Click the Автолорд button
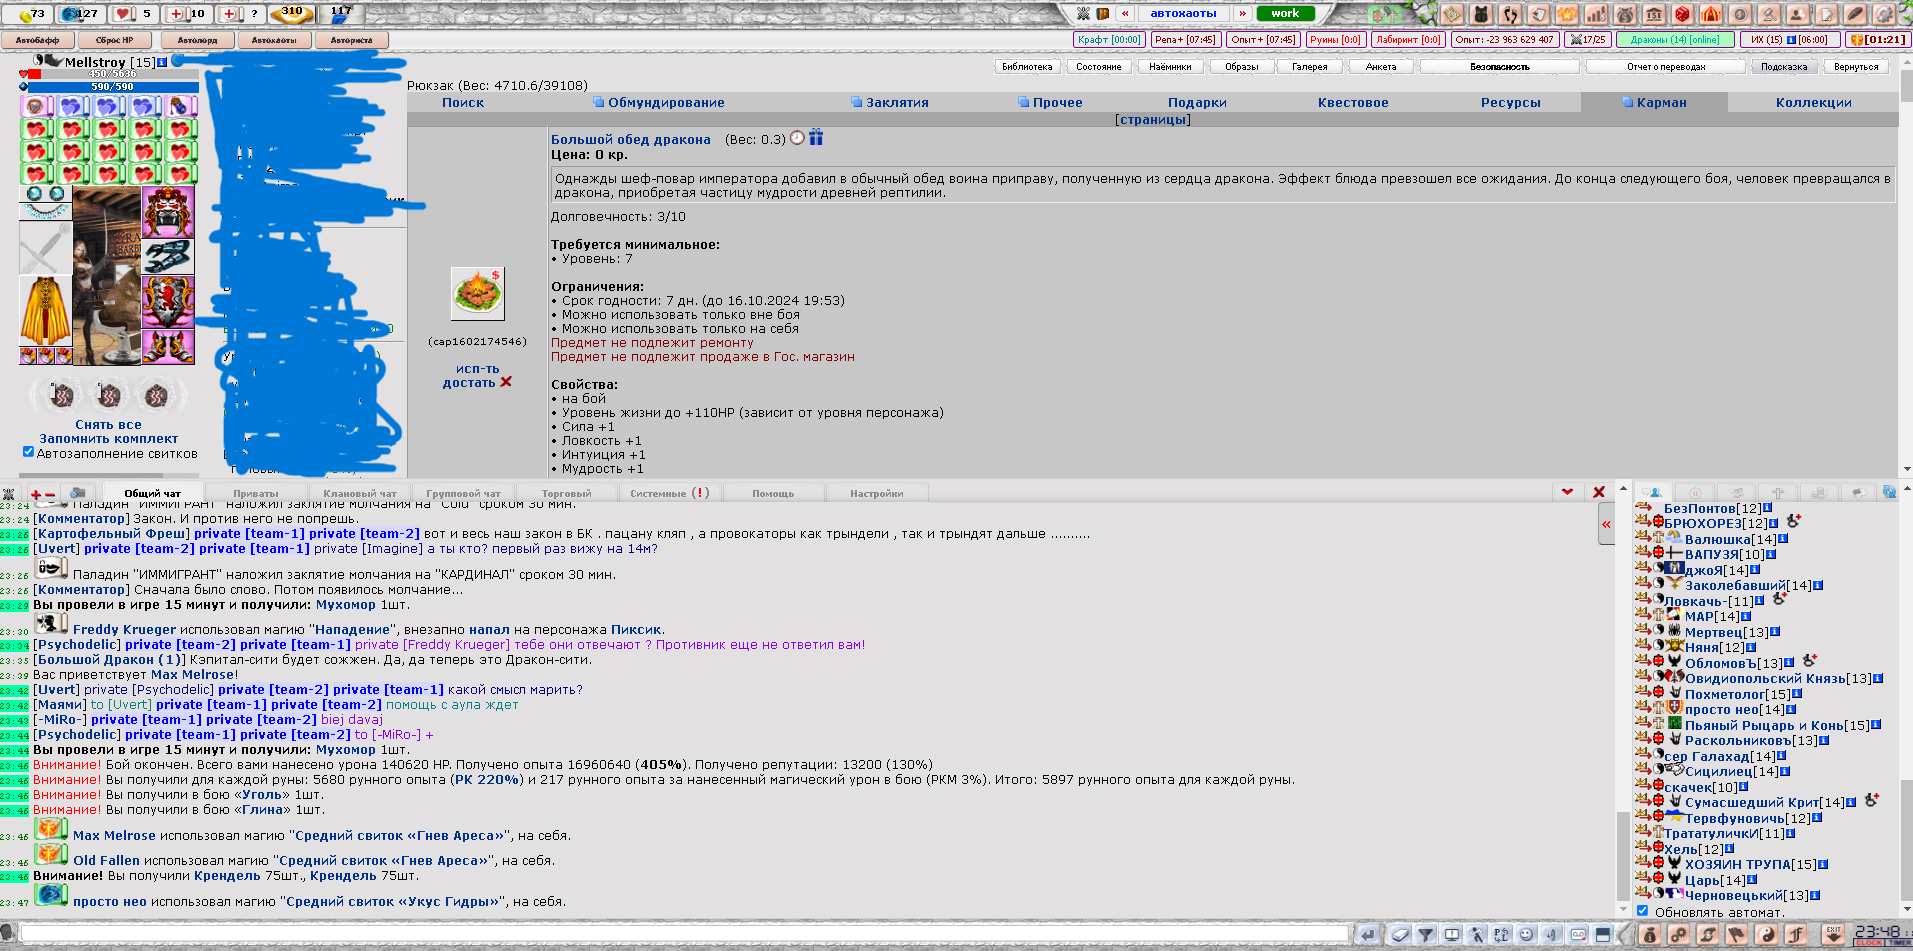1913x951 pixels. point(197,40)
